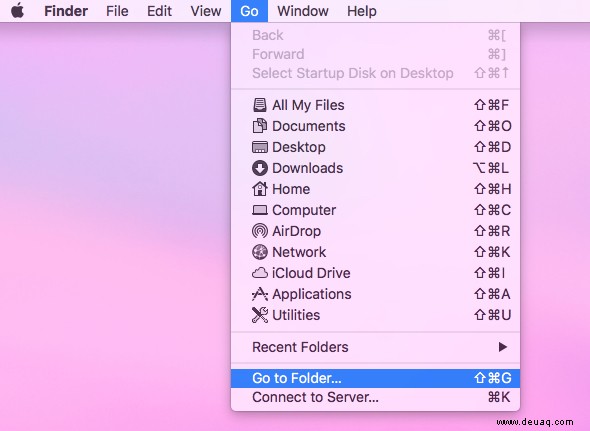The image size is (590, 431).
Task: Select Computer label in Go menu
Action: tap(304, 210)
